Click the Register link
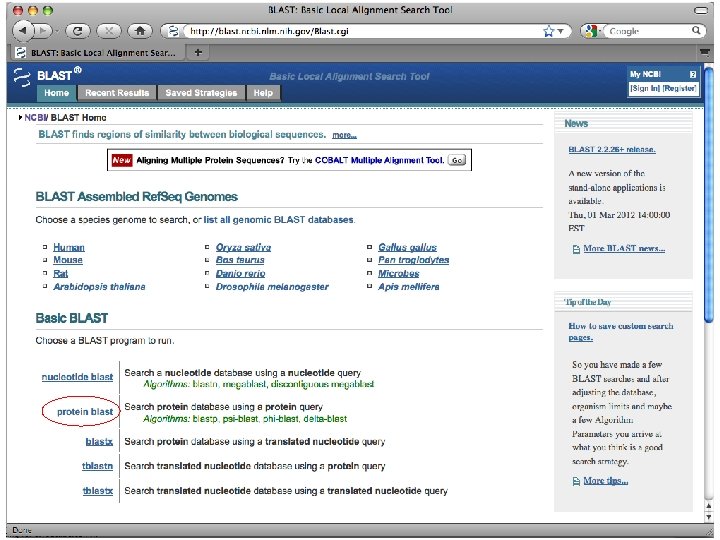This screenshot has width=720, height=540. [x=680, y=88]
